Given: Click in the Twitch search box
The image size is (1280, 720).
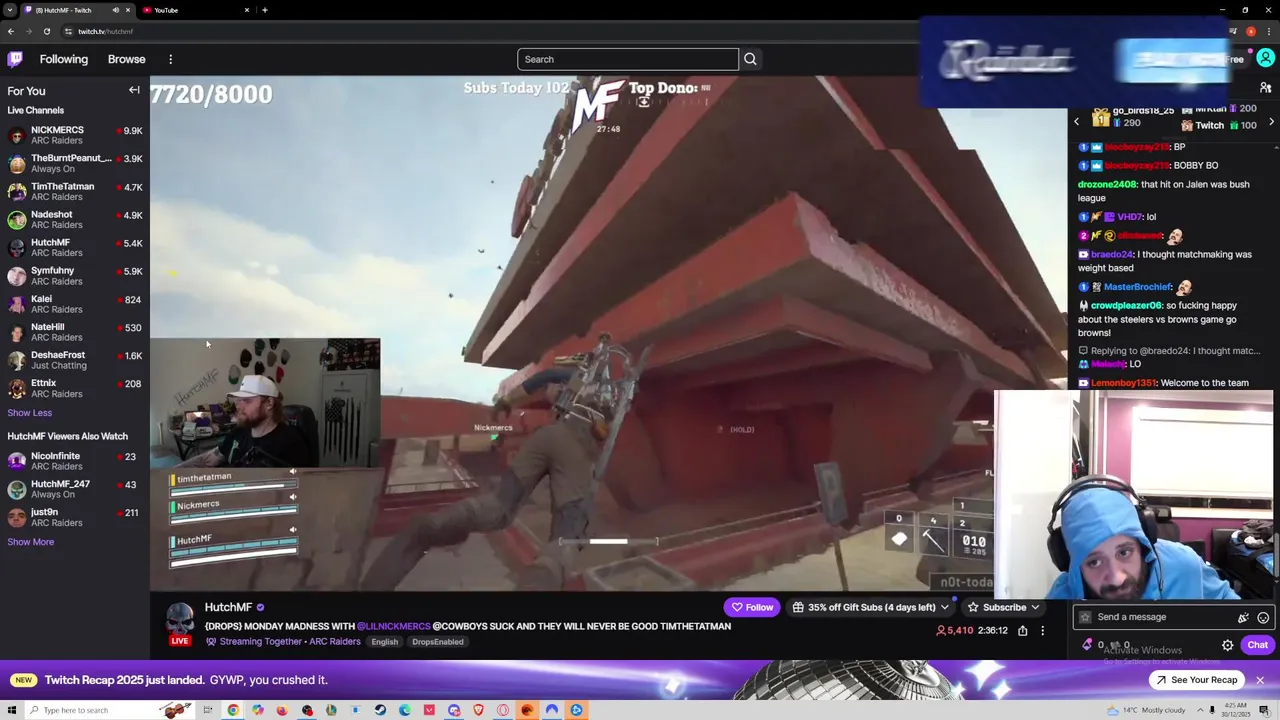Looking at the screenshot, I should tap(628, 59).
